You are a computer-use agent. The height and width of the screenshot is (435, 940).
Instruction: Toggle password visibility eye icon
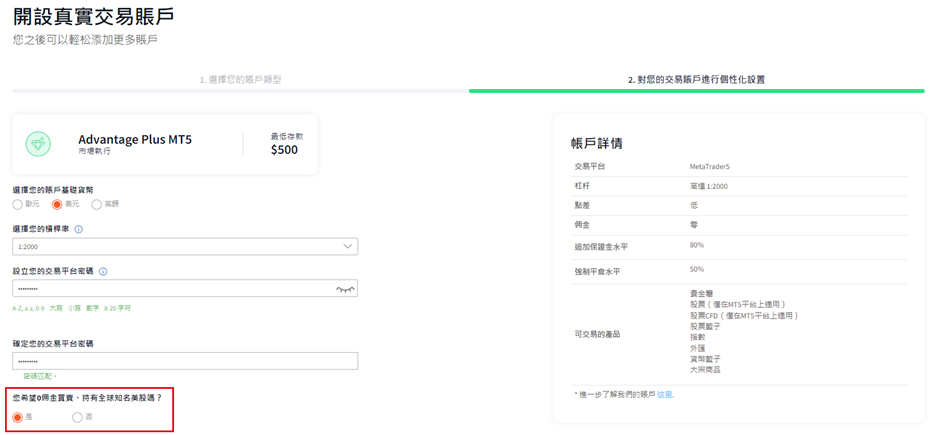pos(345,289)
